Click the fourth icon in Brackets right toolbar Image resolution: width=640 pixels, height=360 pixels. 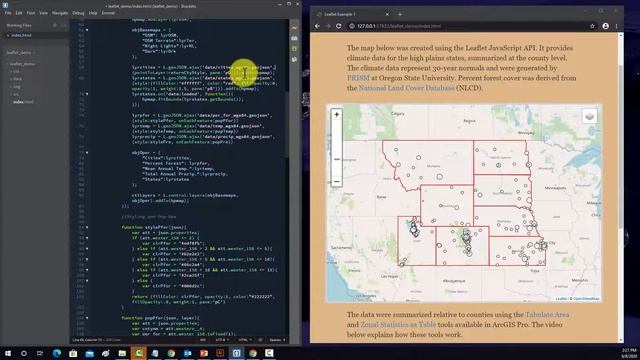pos(294,59)
